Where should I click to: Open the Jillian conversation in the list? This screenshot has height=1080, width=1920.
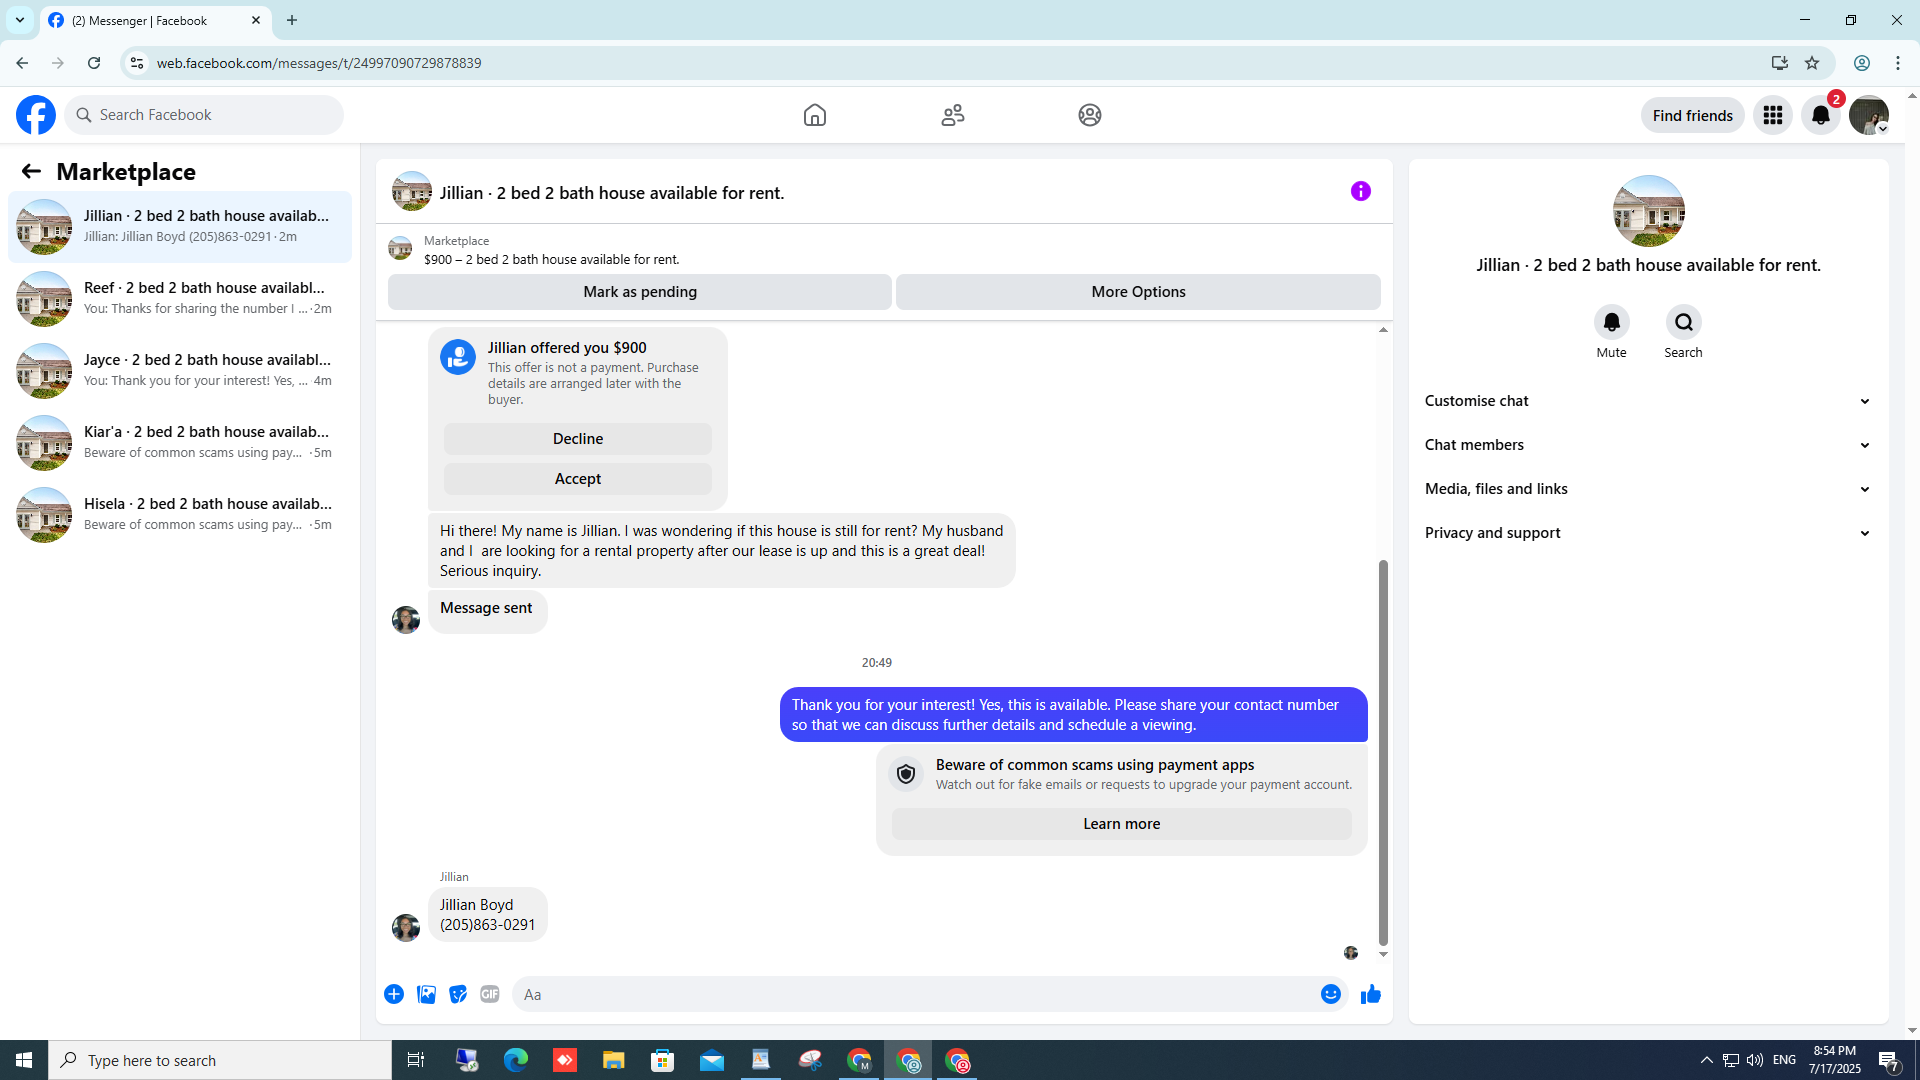tap(180, 227)
